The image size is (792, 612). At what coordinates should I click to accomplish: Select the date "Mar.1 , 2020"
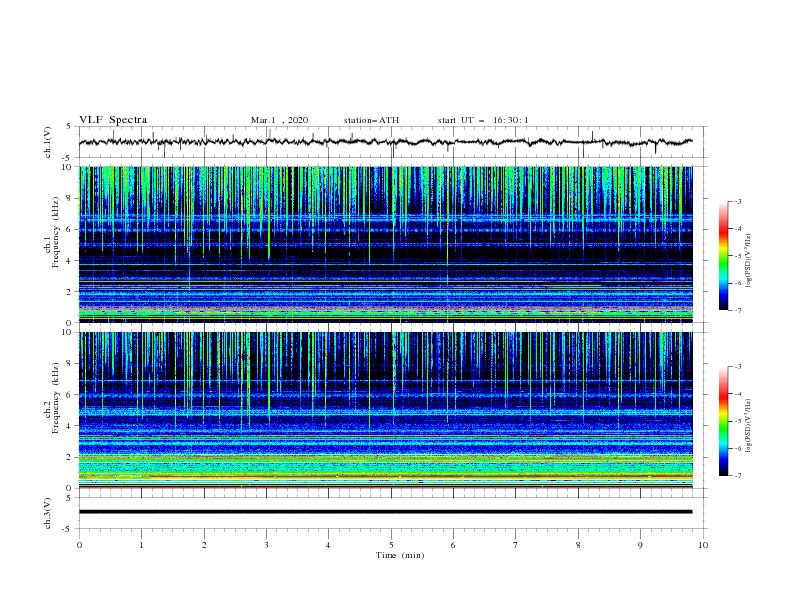click(279, 120)
